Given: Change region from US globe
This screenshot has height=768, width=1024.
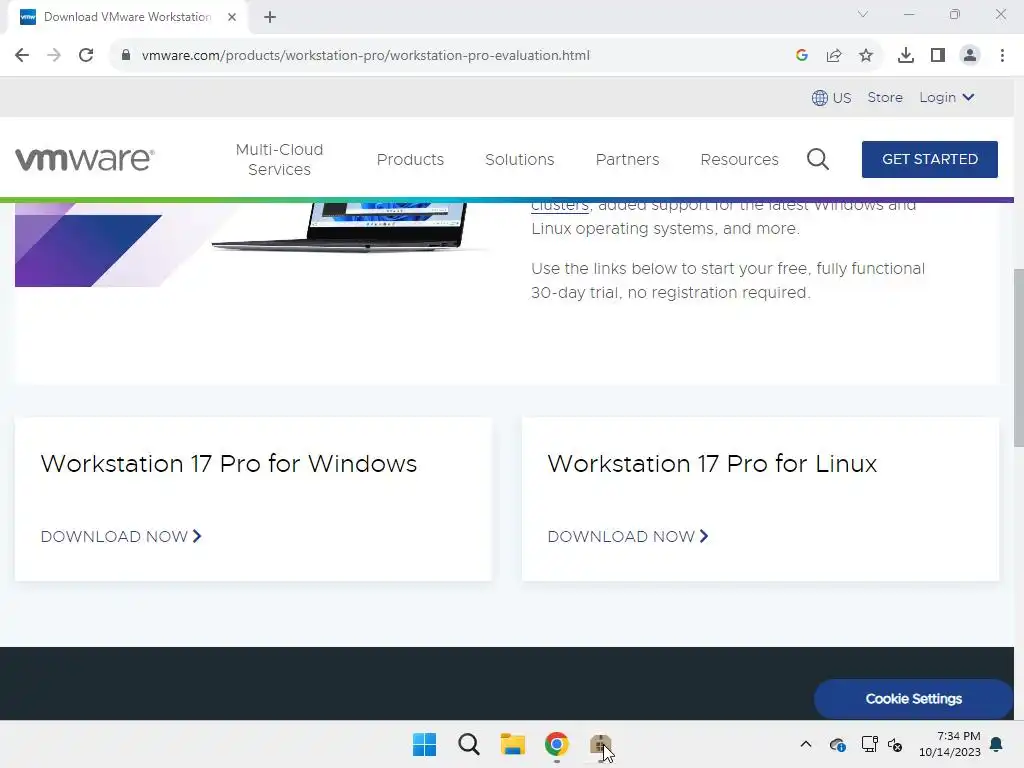Looking at the screenshot, I should (x=831, y=98).
